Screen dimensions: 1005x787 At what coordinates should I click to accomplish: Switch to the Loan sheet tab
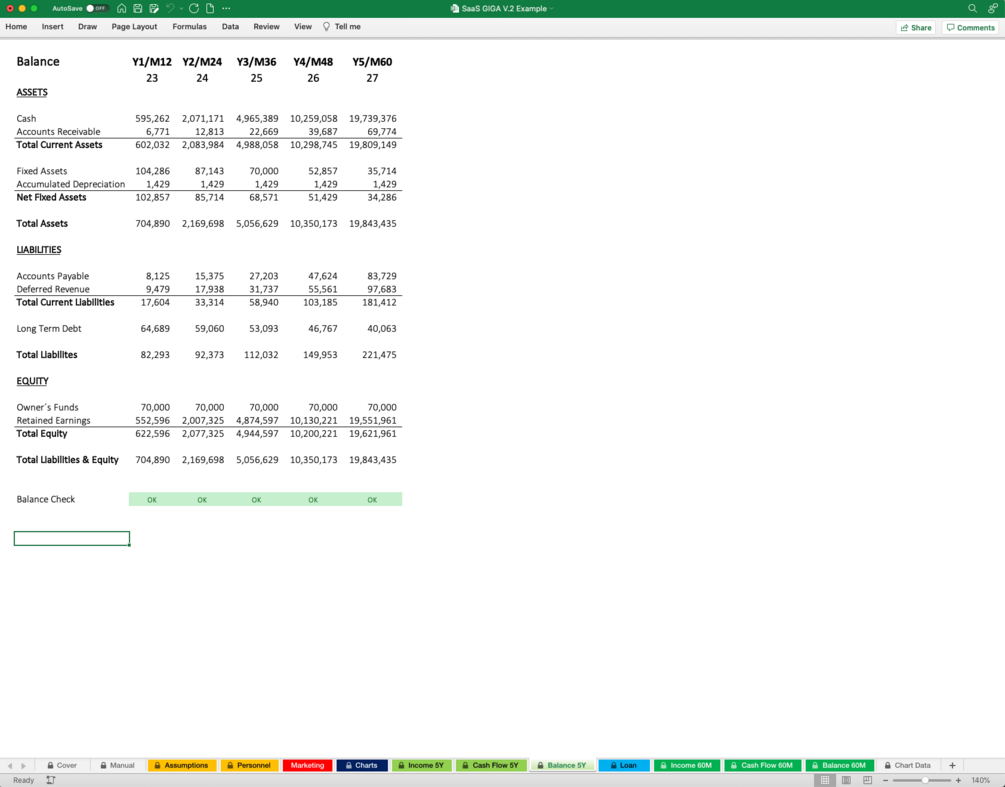tap(624, 765)
